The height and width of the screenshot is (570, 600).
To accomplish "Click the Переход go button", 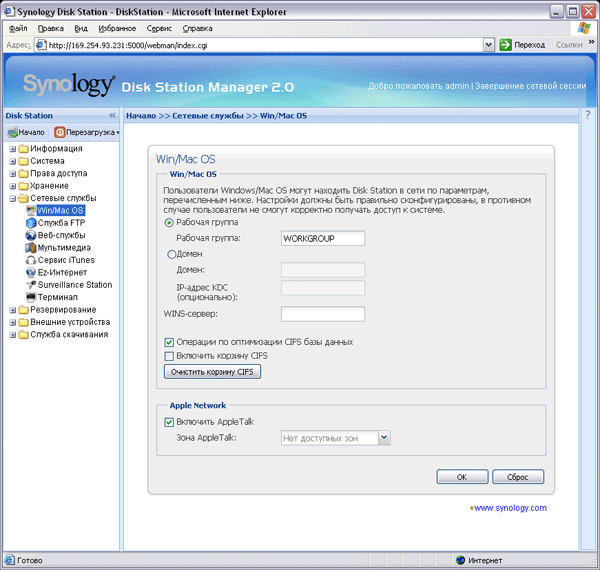I will [x=522, y=45].
